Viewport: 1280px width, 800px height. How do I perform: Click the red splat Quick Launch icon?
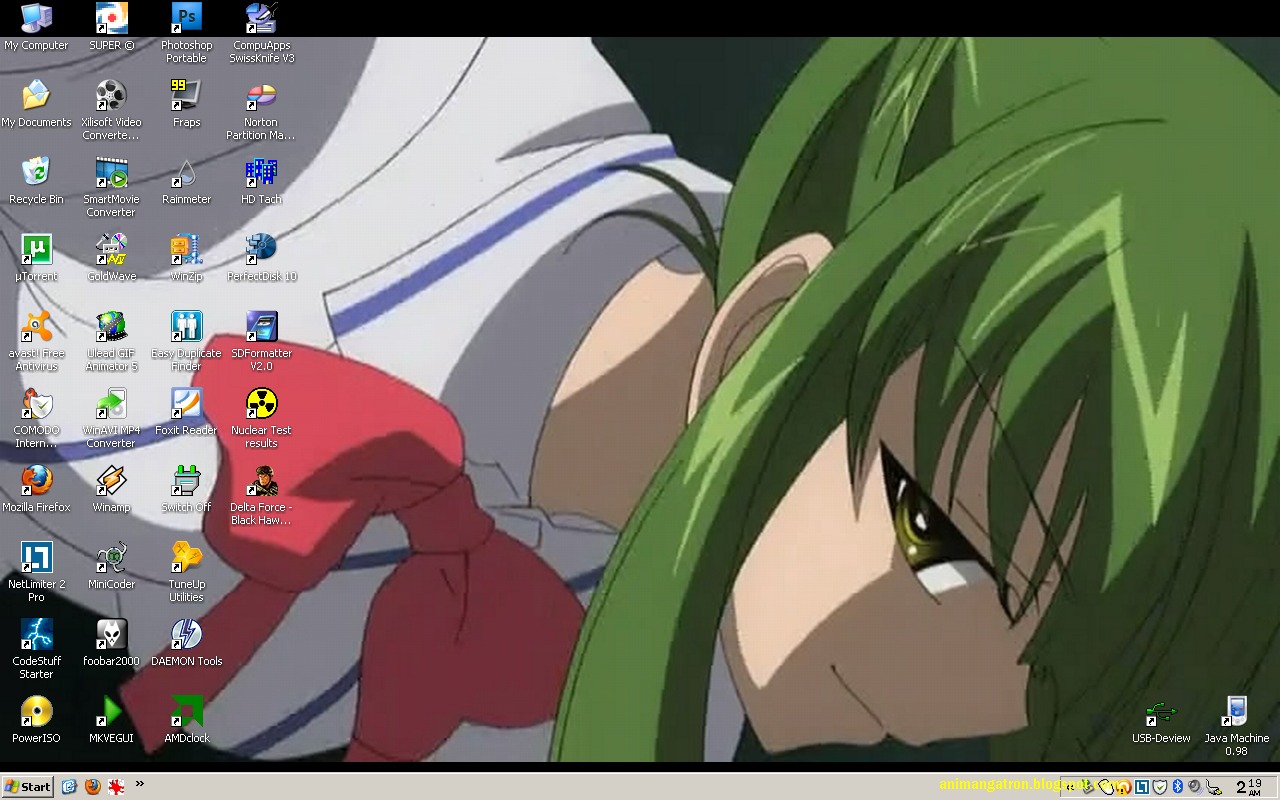(116, 786)
